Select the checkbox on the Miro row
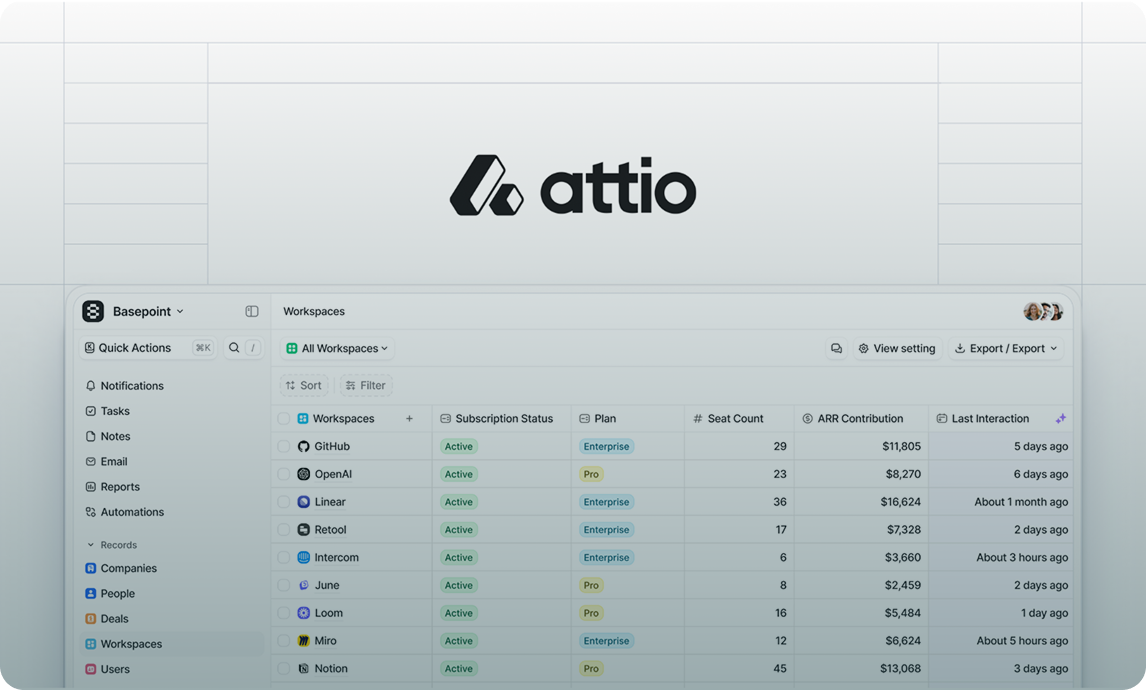The width and height of the screenshot is (1146, 690). tap(284, 640)
